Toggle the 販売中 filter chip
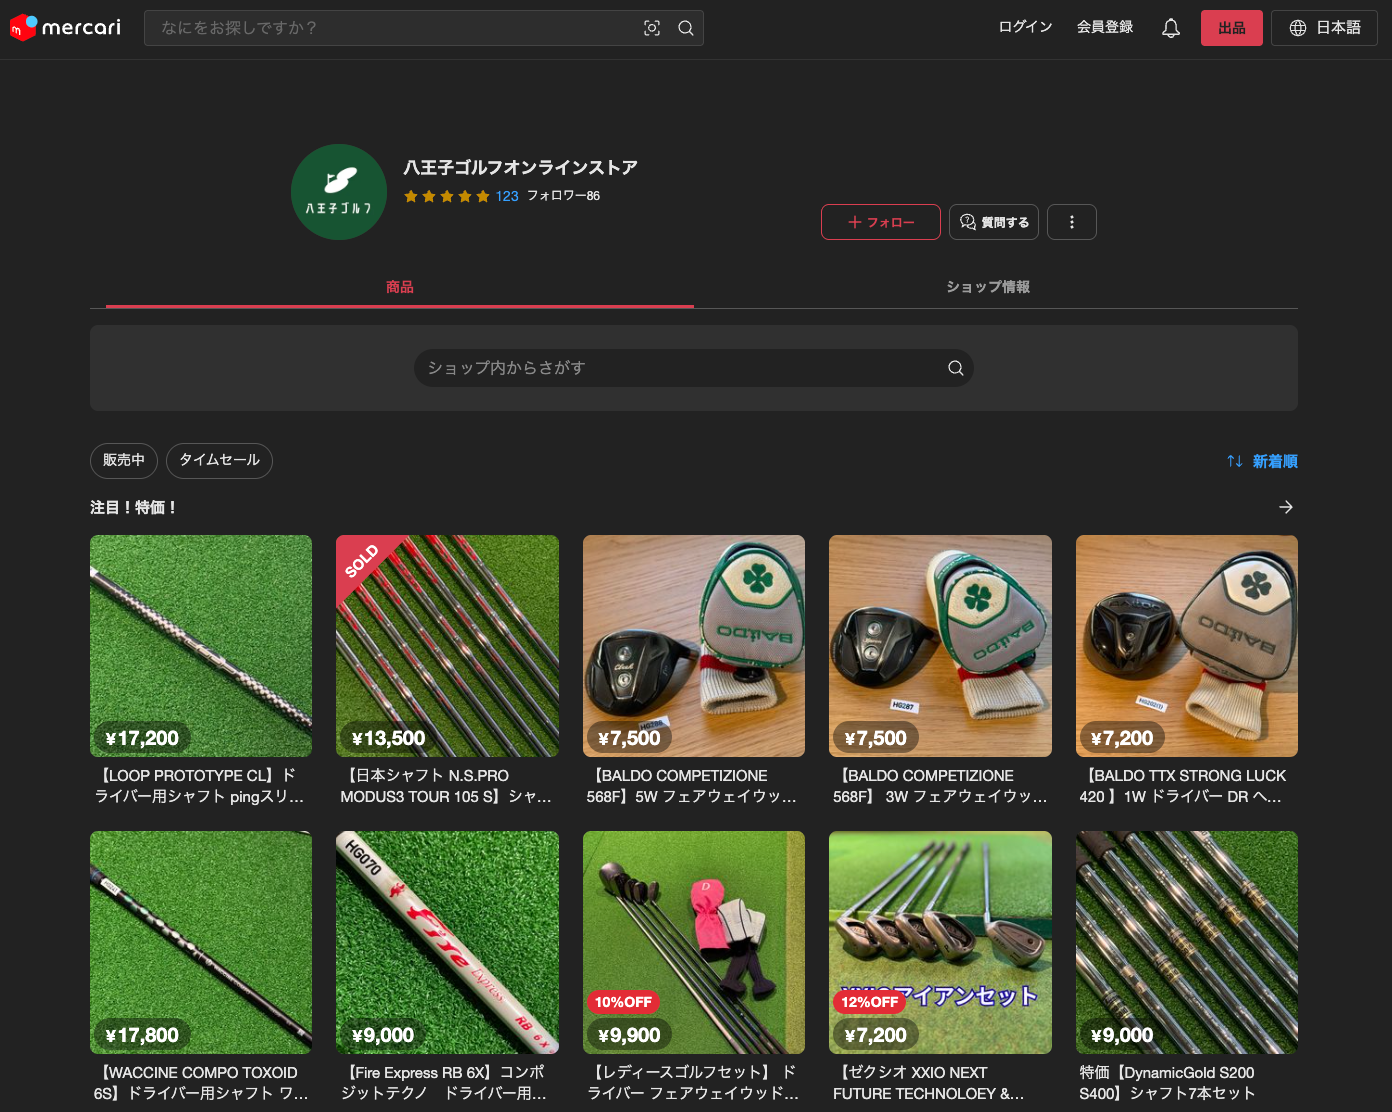1392x1112 pixels. tap(124, 460)
